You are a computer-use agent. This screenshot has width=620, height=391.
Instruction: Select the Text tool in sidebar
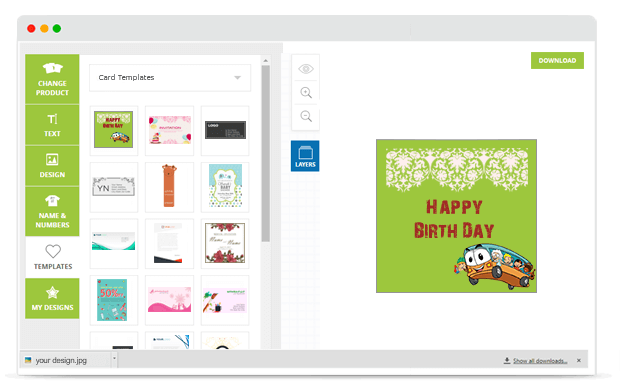click(x=52, y=125)
